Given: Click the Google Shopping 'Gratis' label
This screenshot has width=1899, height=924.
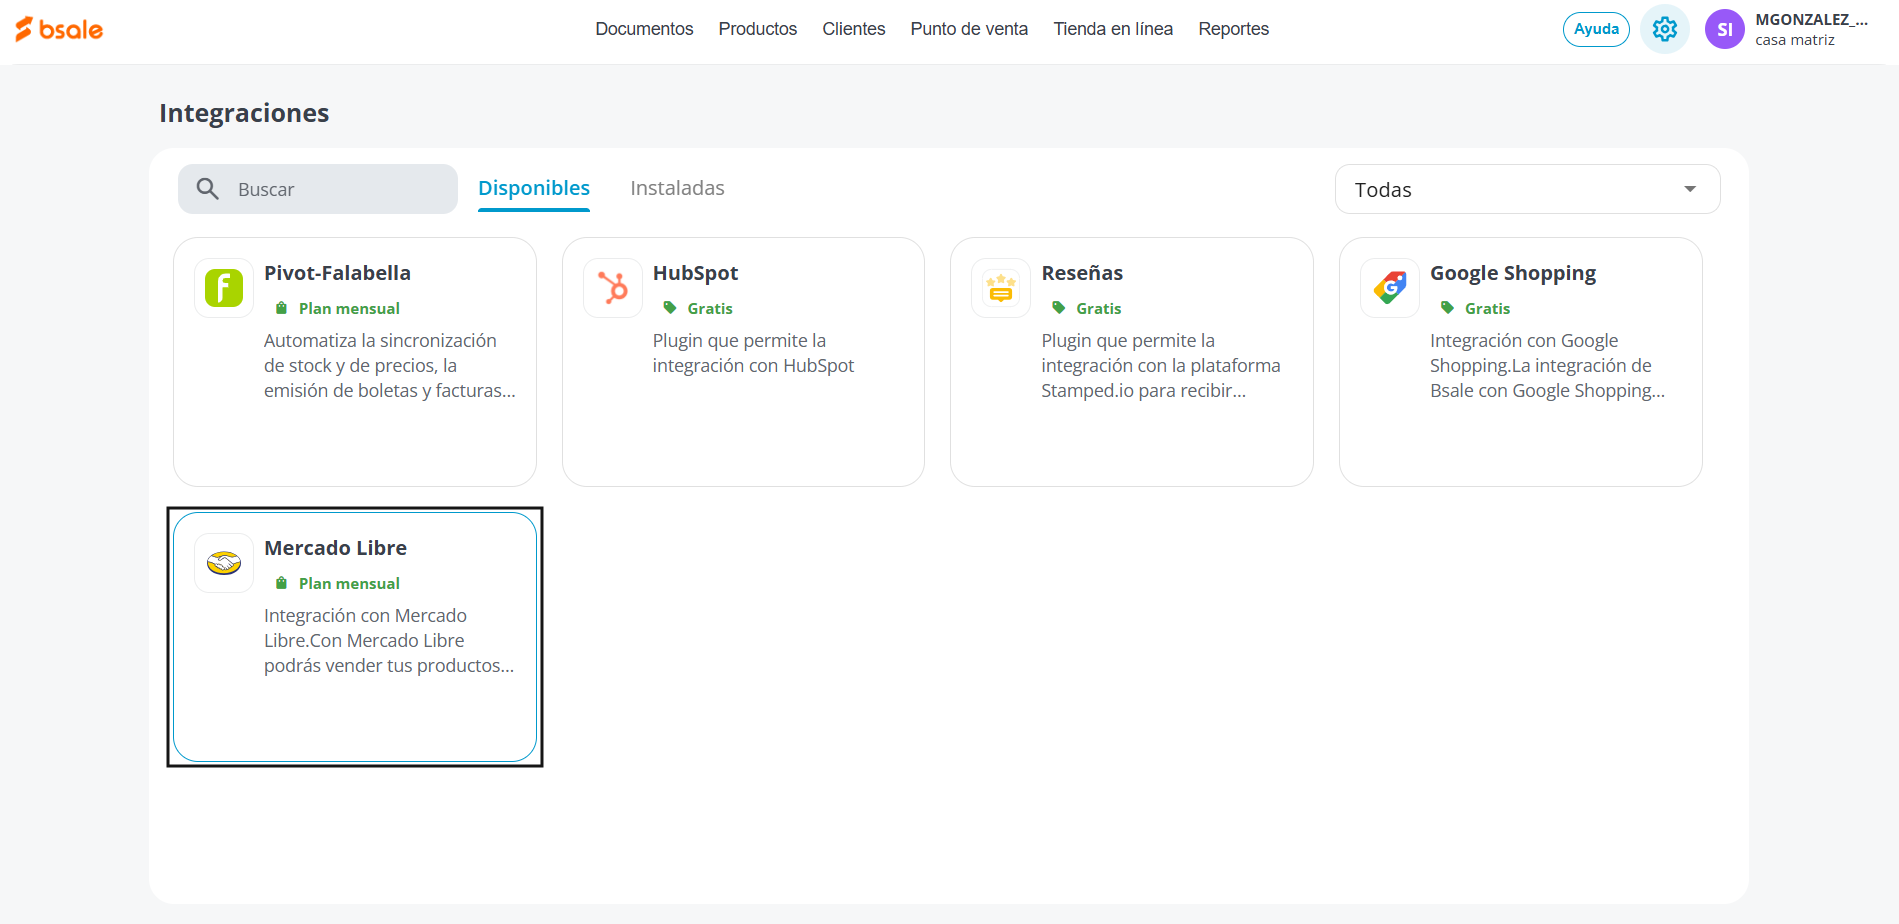Looking at the screenshot, I should pyautogui.click(x=1487, y=308).
